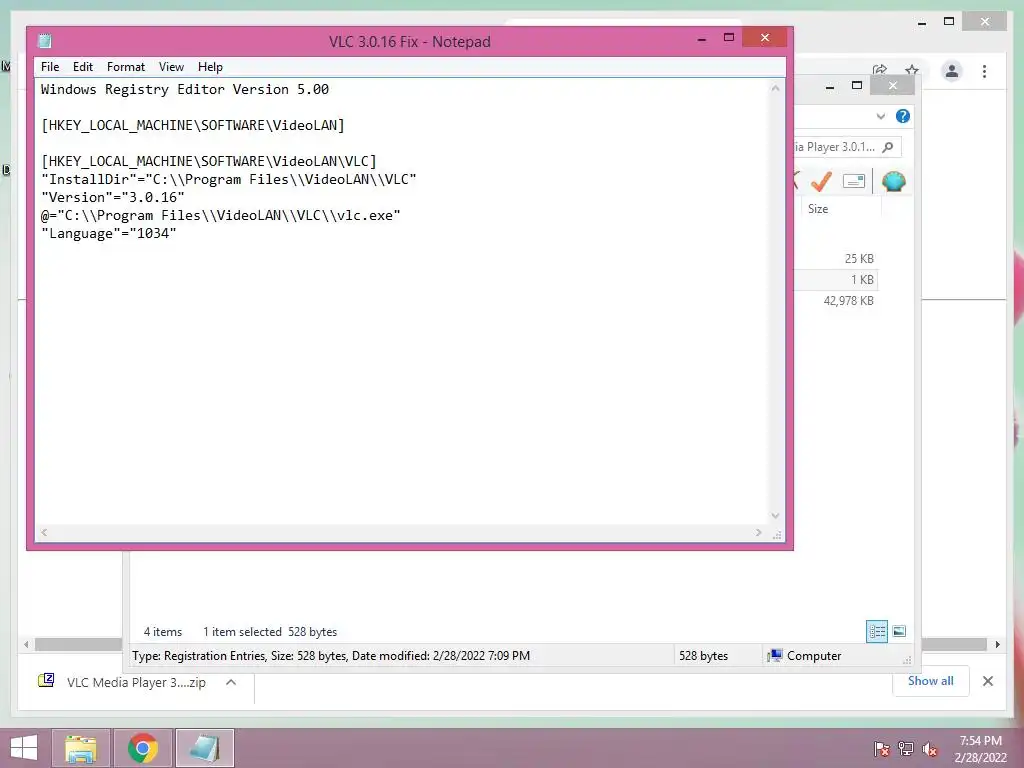Open the Help menu in Notepad
This screenshot has height=768, width=1024.
click(210, 67)
